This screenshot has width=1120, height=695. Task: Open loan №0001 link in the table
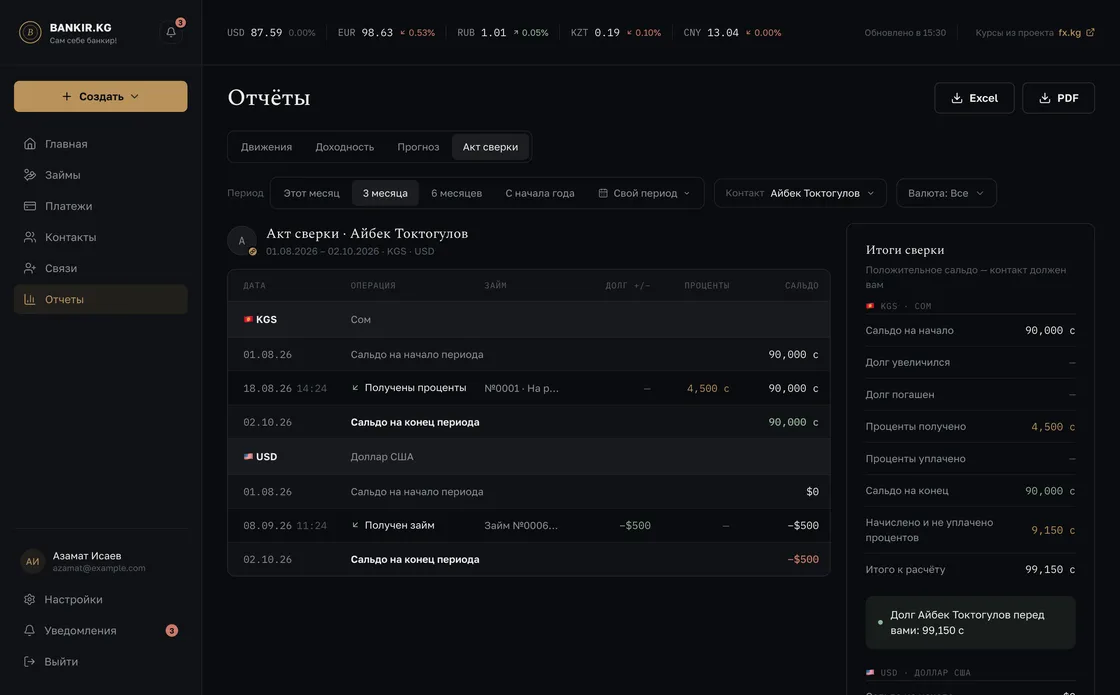coord(521,389)
